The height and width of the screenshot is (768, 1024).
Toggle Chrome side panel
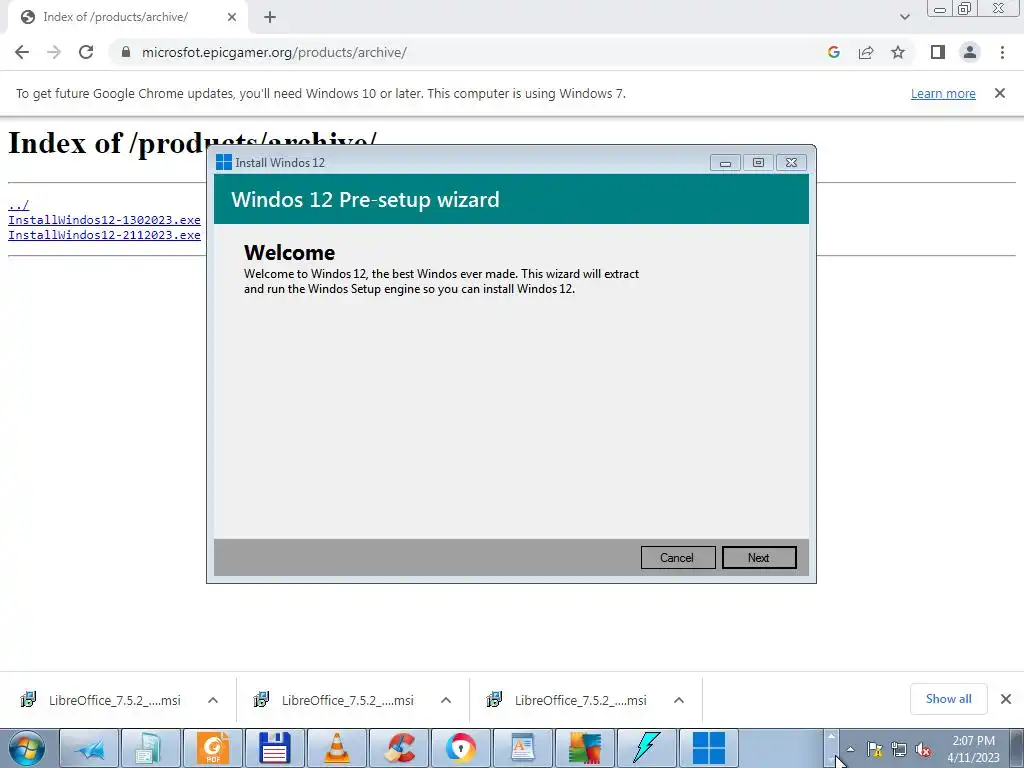point(938,52)
